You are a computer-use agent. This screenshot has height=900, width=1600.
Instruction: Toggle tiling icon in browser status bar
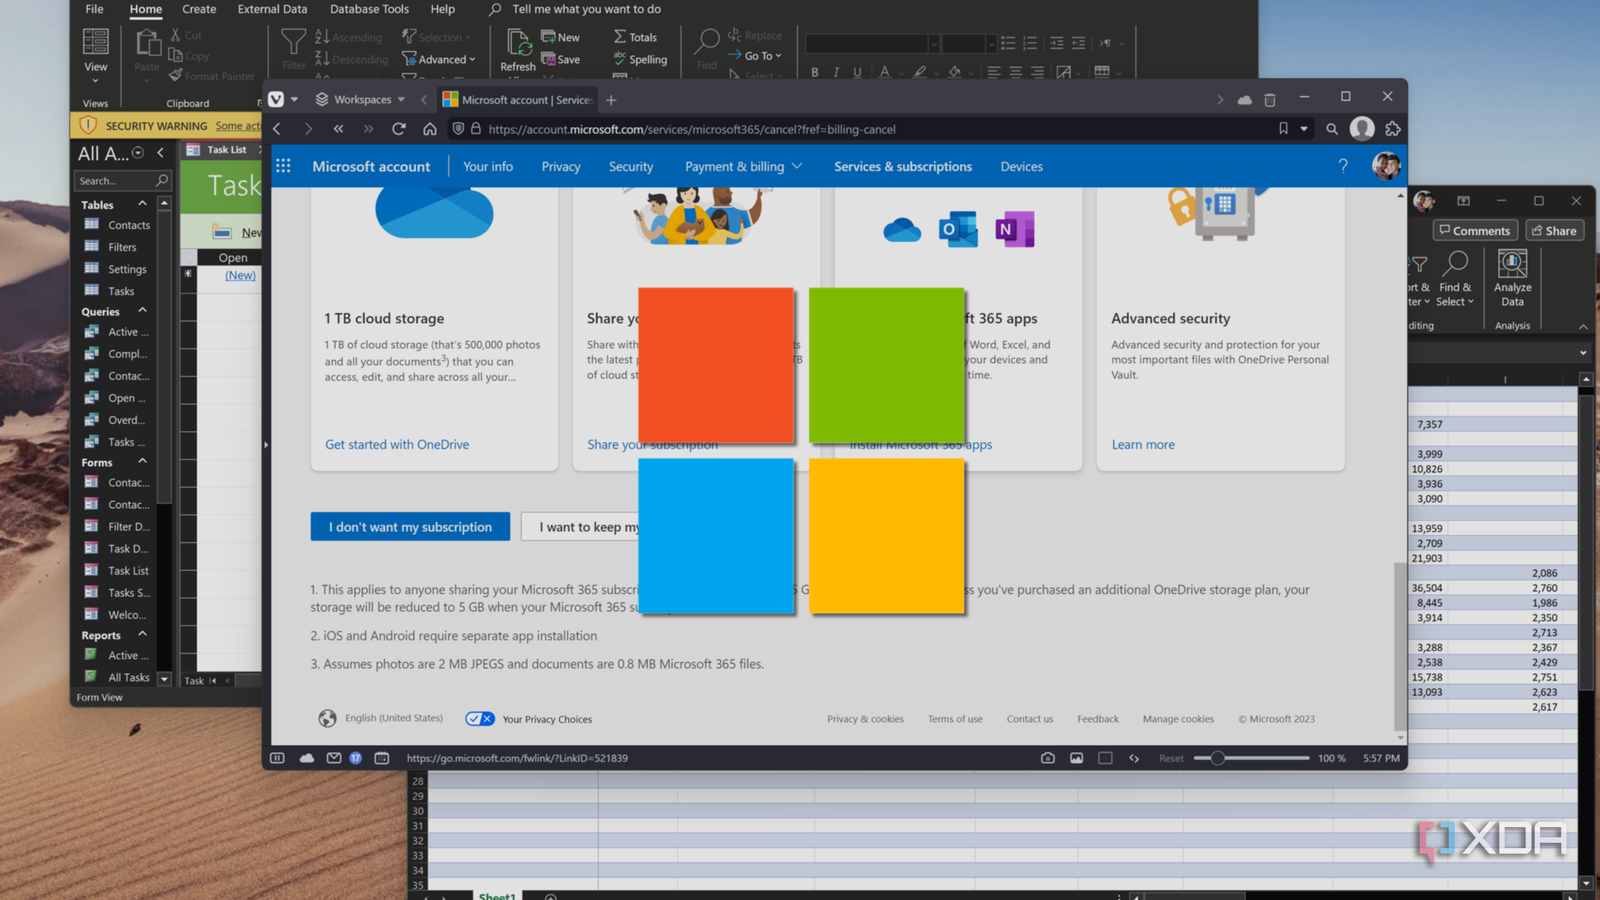point(1105,758)
